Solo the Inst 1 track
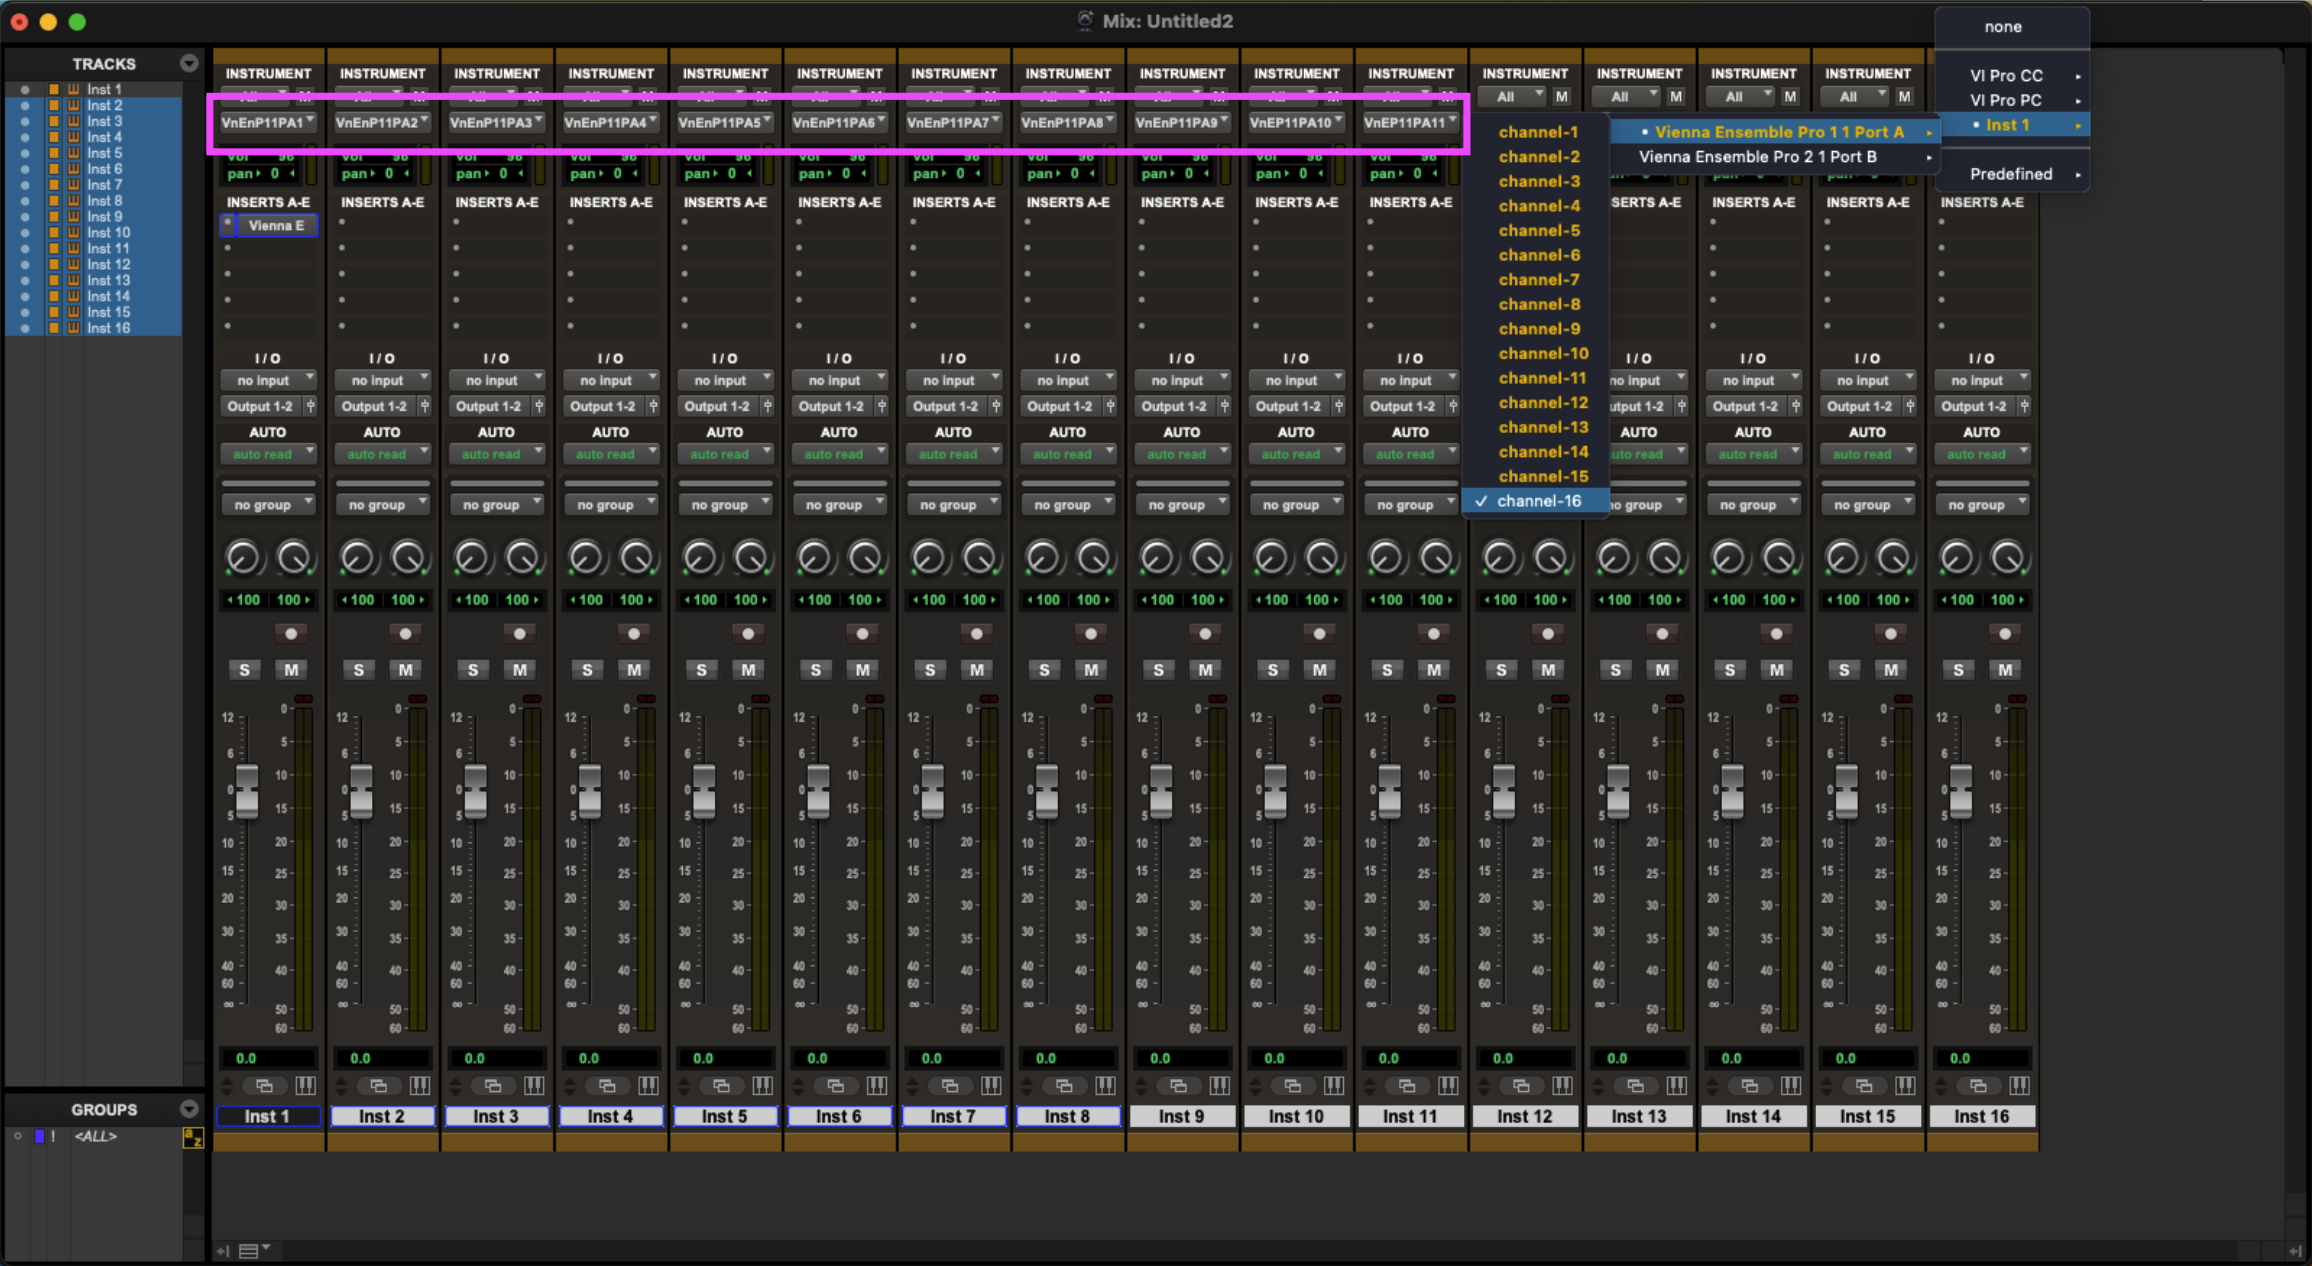 (244, 670)
